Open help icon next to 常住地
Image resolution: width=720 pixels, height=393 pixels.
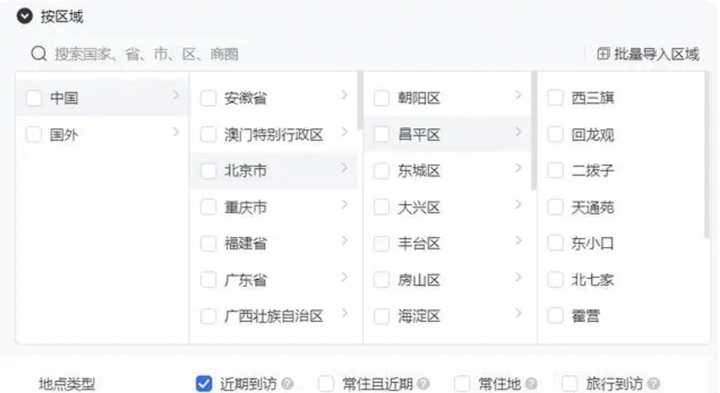pos(531,383)
